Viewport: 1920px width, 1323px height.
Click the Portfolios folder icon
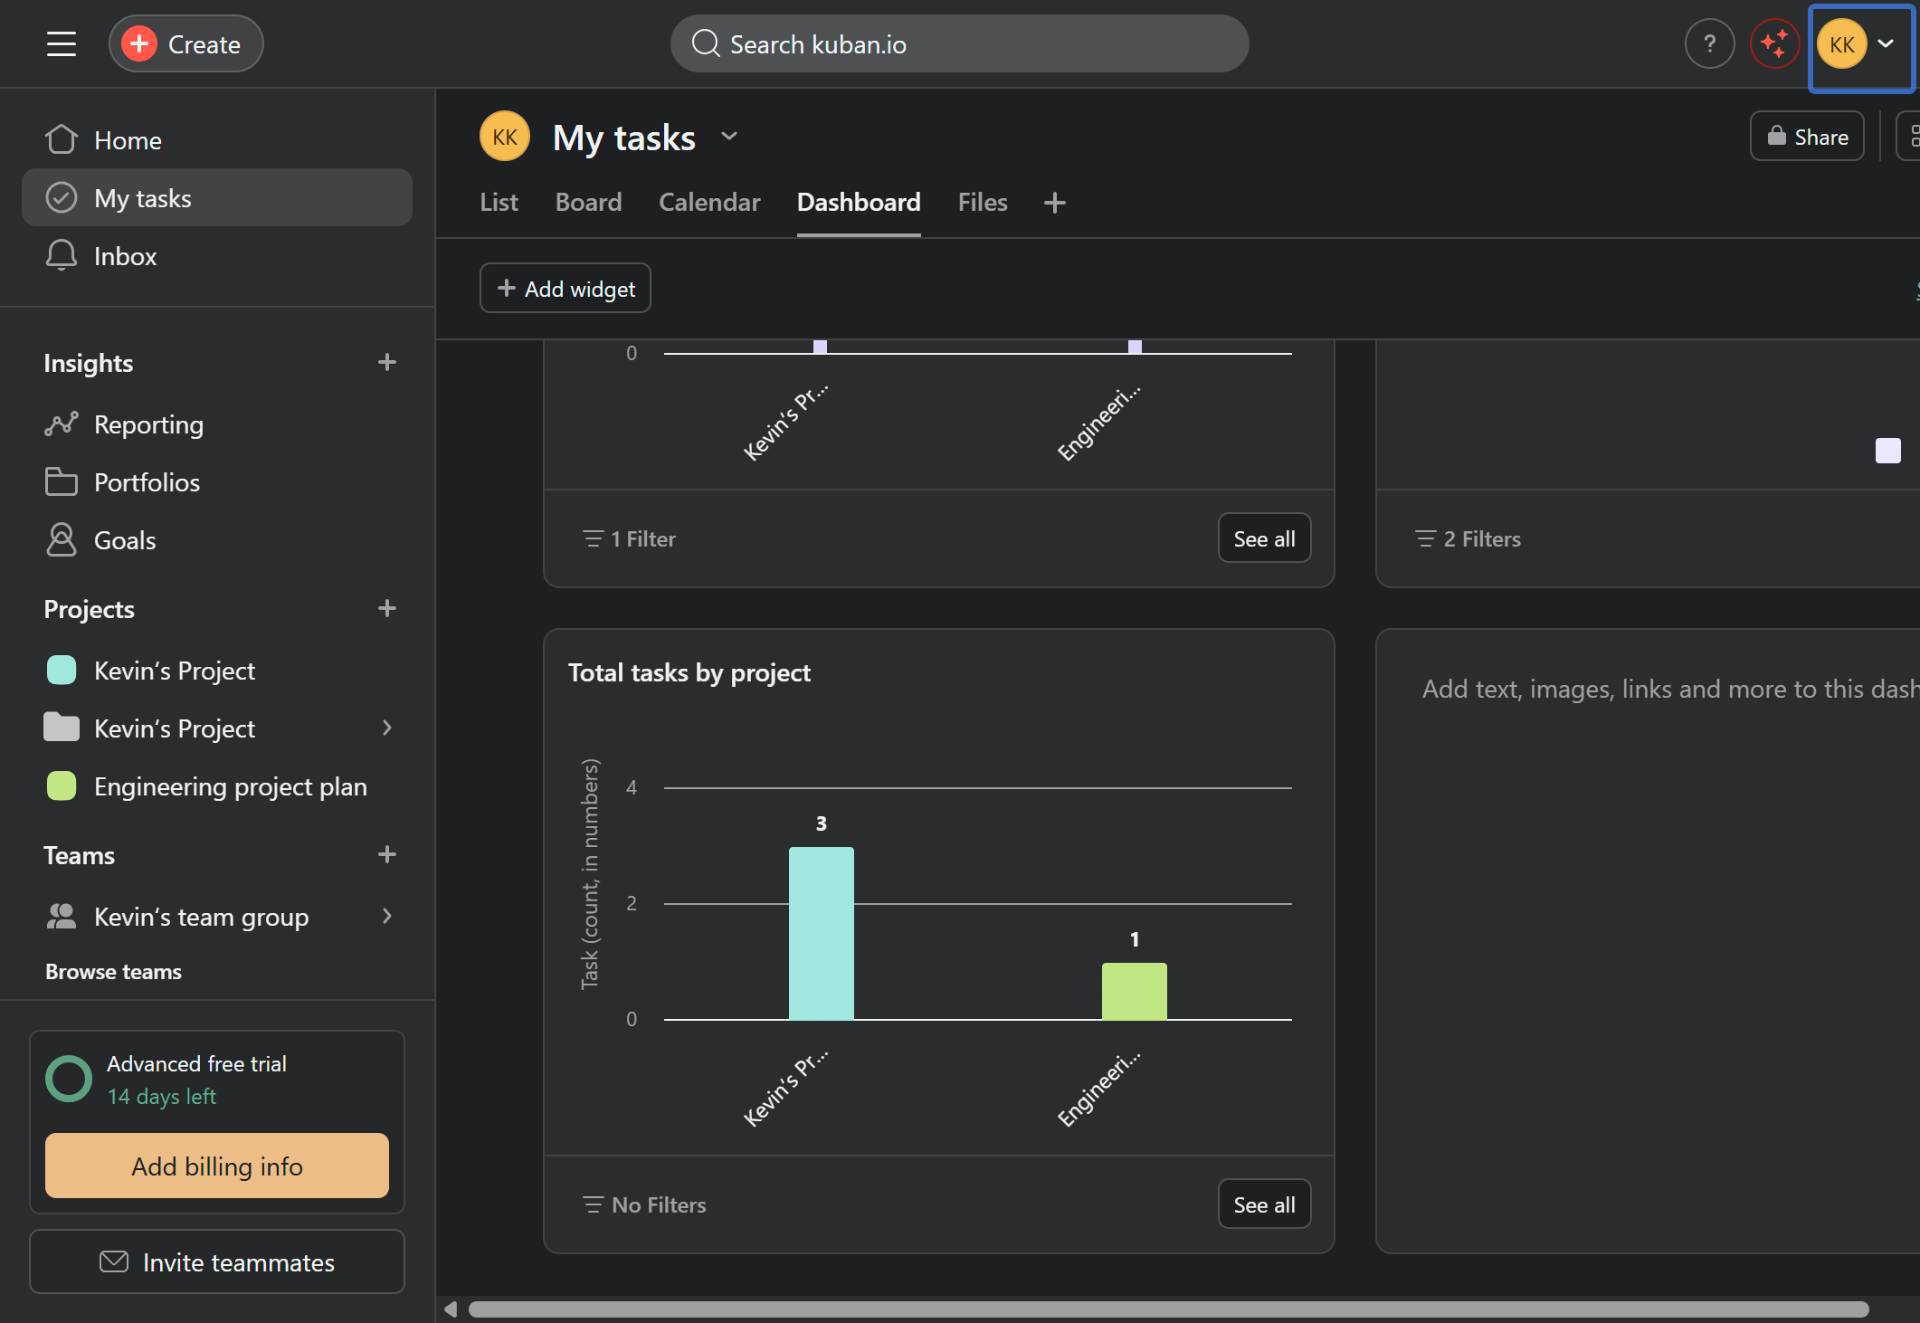click(x=61, y=482)
